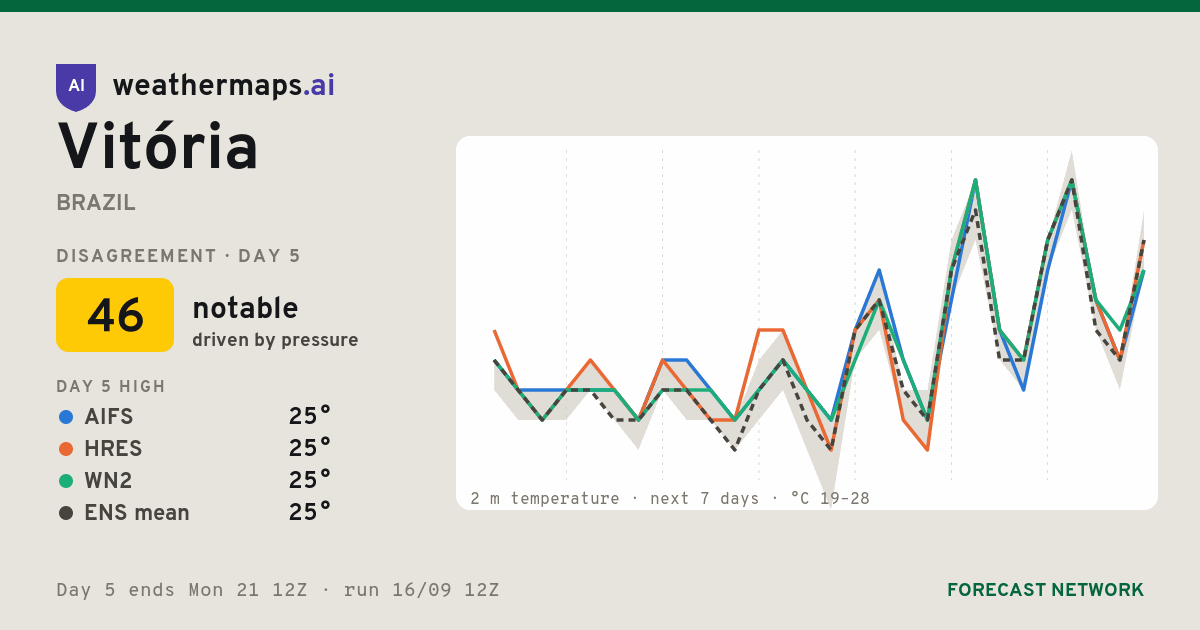The width and height of the screenshot is (1200, 630).
Task: Click the dark ENS mean legend dot
Action: 66,513
